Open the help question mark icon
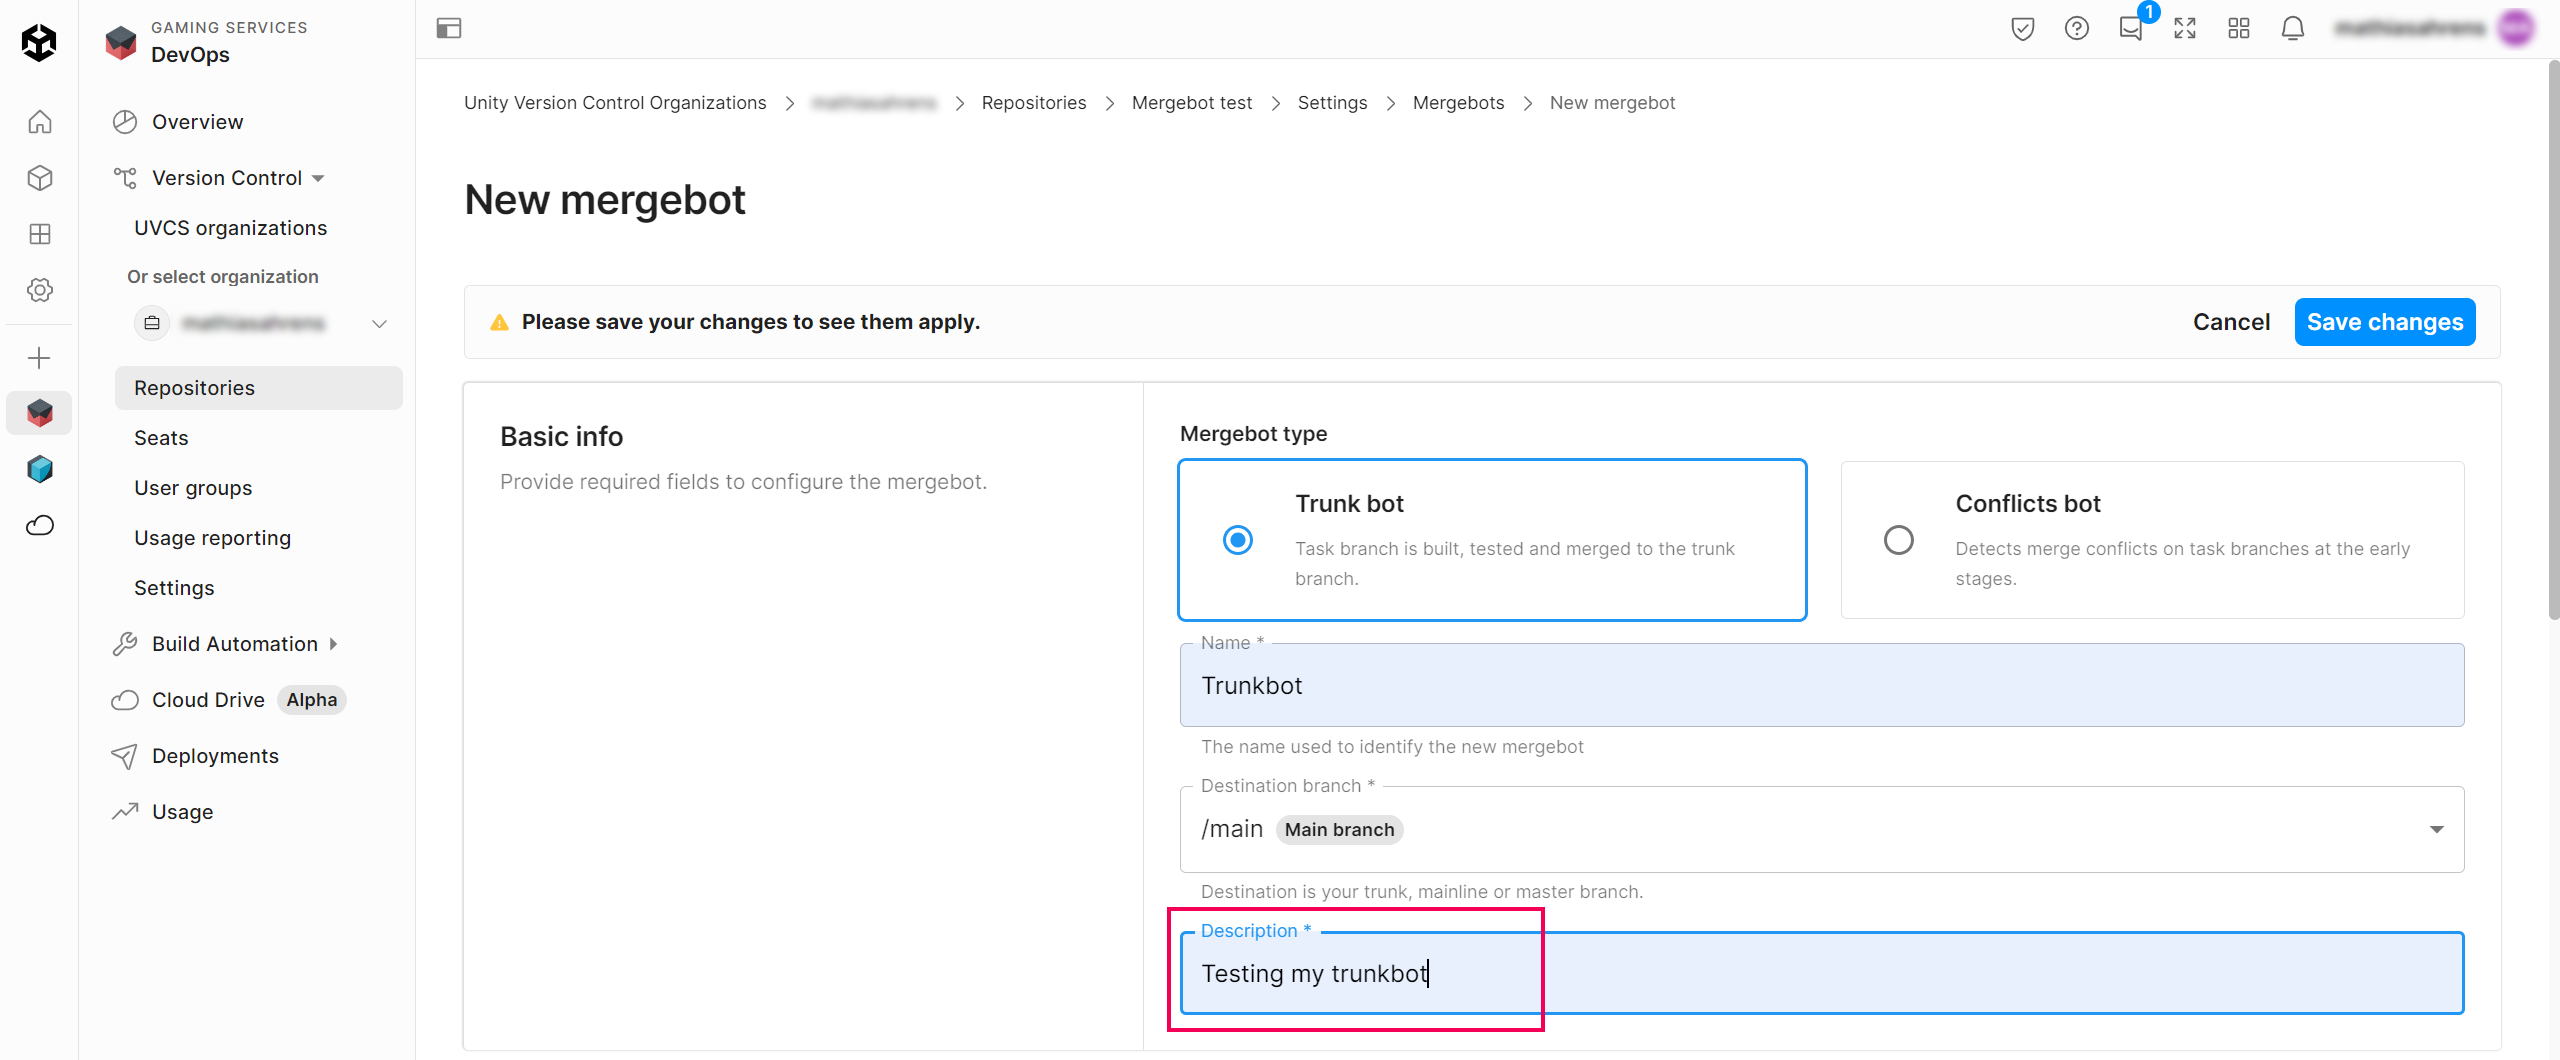The image size is (2560, 1060). tap(2076, 28)
